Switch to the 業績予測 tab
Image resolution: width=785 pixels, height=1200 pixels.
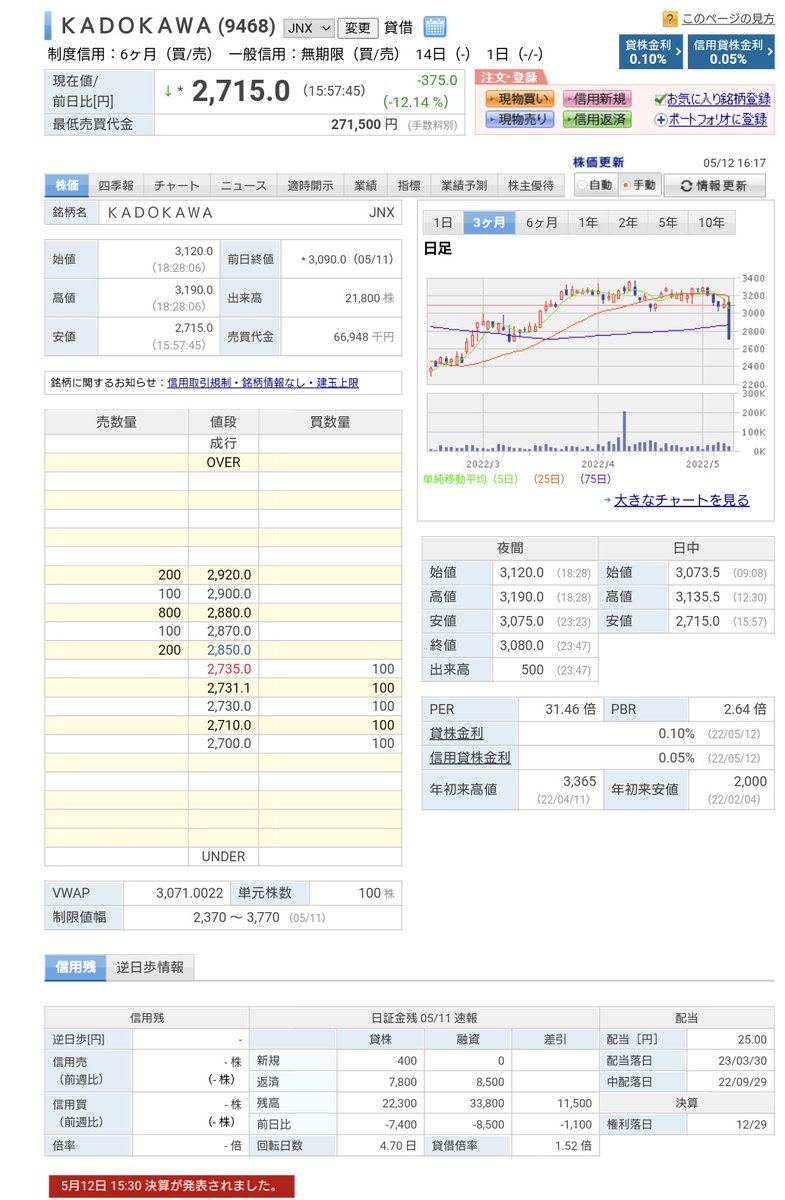pyautogui.click(x=464, y=185)
